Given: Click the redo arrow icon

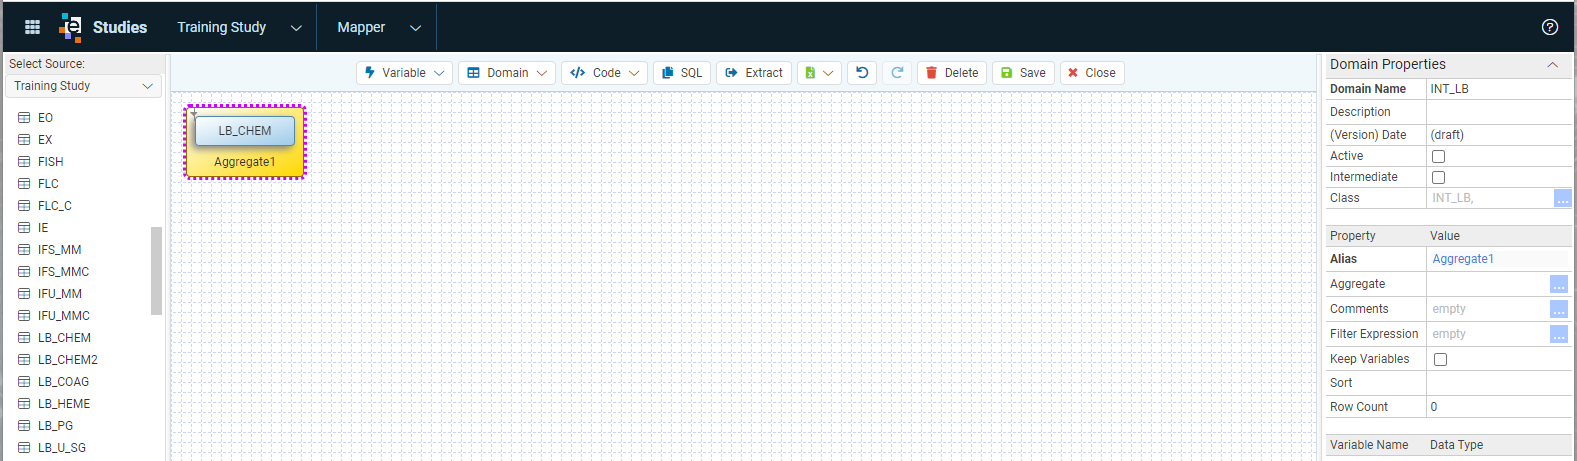Looking at the screenshot, I should tap(897, 73).
